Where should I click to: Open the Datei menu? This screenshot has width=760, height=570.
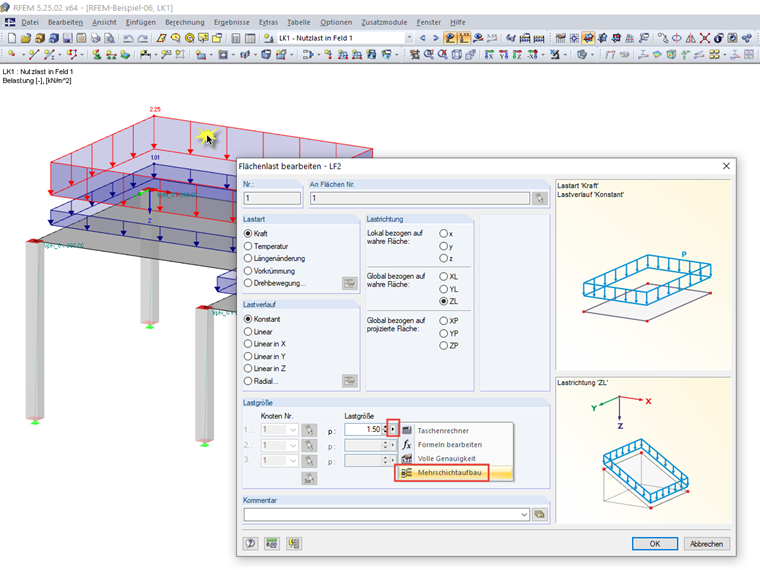coord(30,22)
